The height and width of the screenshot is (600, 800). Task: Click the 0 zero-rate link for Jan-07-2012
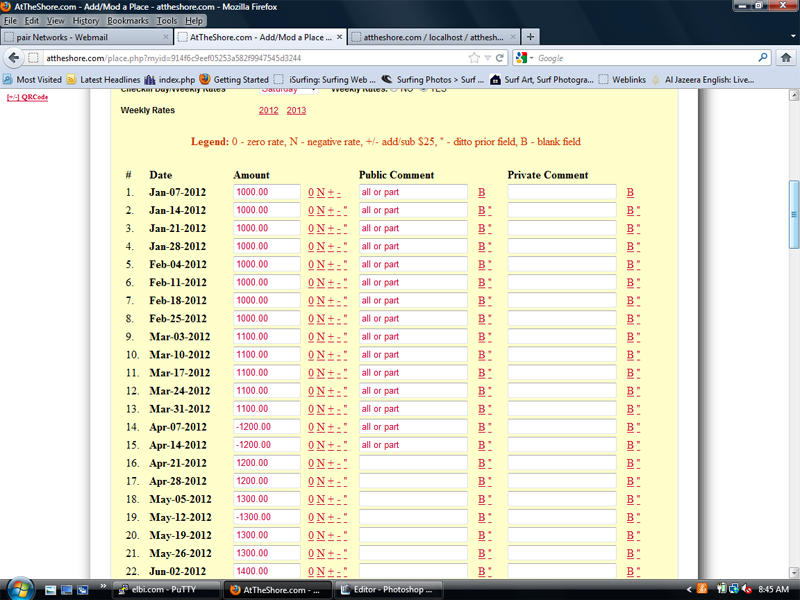pyautogui.click(x=311, y=193)
